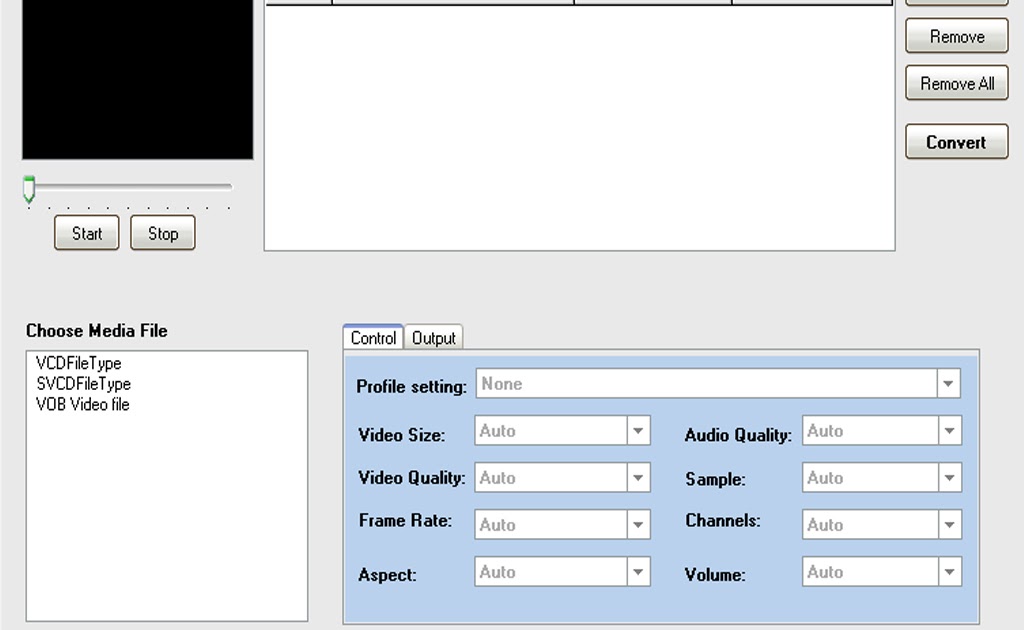Stop the video preview playback
This screenshot has width=1024, height=630.
pyautogui.click(x=162, y=233)
